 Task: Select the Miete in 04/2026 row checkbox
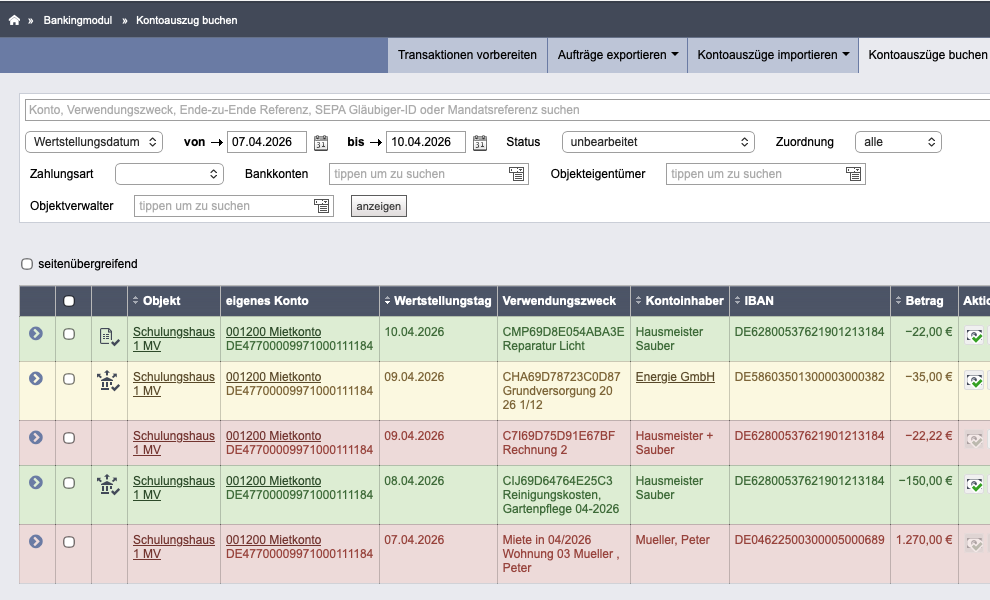point(69,542)
